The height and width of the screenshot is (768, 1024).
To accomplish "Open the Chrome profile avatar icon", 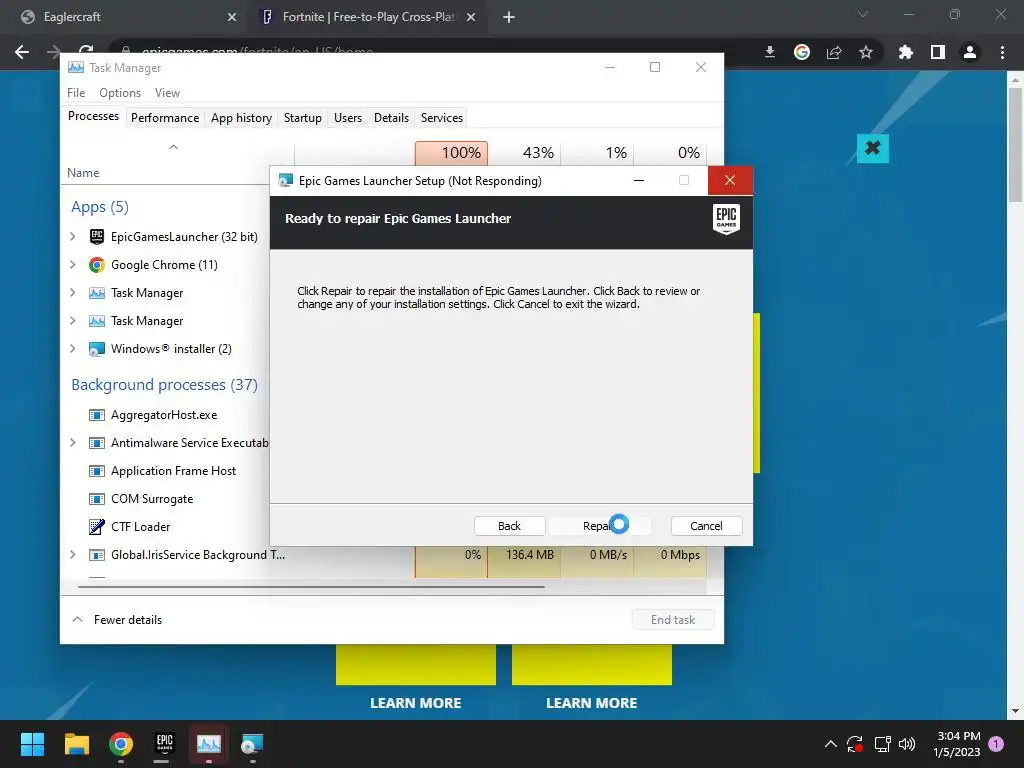I will (x=970, y=52).
